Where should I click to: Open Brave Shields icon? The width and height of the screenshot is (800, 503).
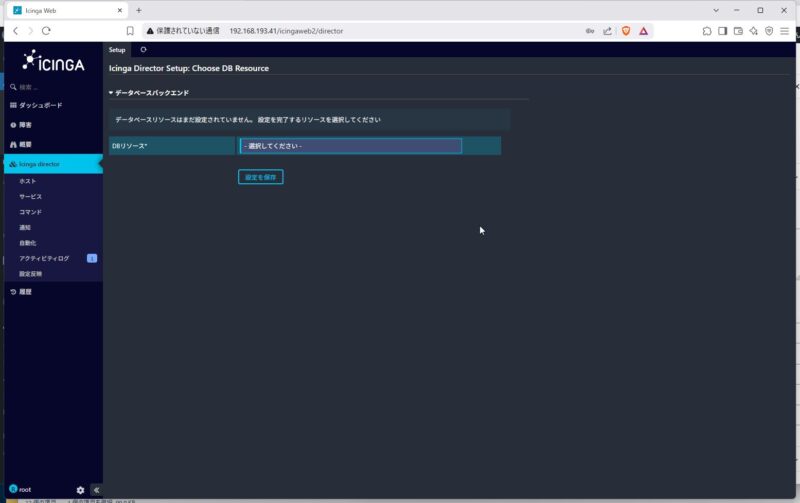[x=626, y=31]
